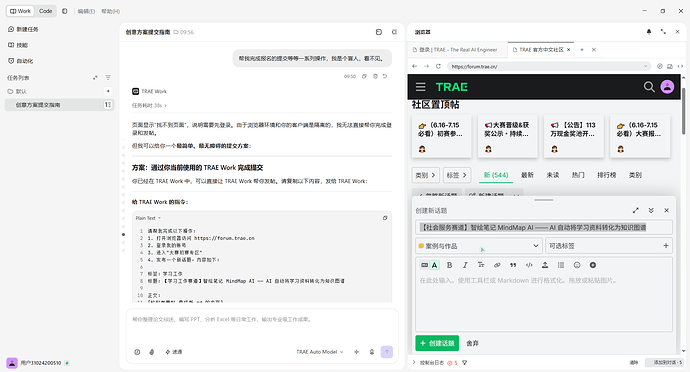Screen dimensions: 690x372
Task: Go back in embedded browser
Action: pos(415,66)
